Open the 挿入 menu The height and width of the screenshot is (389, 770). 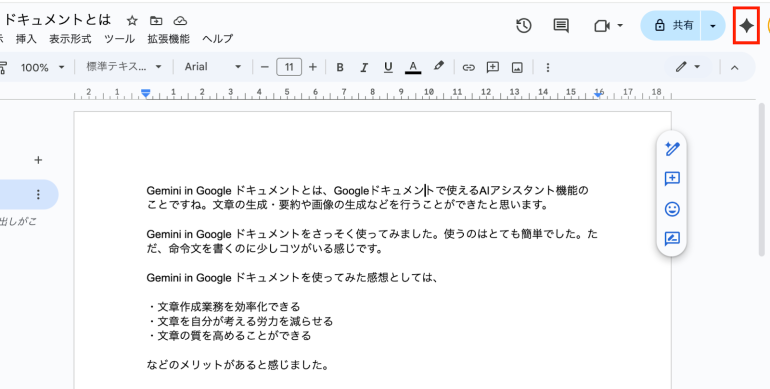(x=26, y=39)
